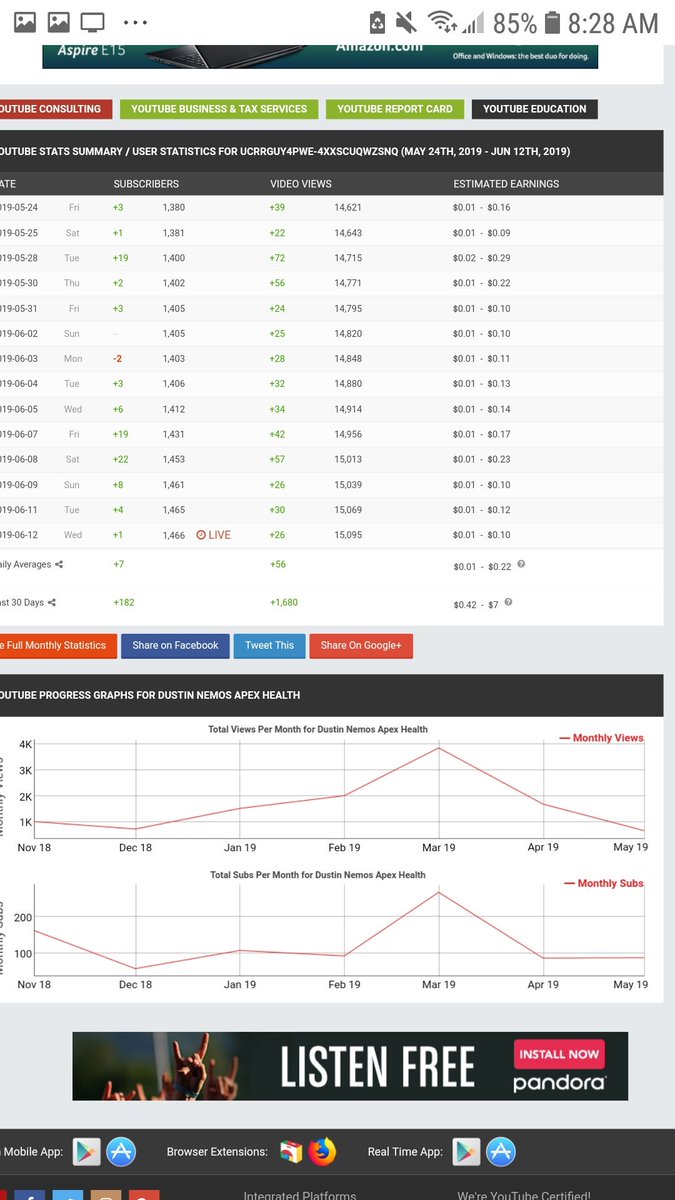Select the 8:28 AM clock

click(613, 22)
